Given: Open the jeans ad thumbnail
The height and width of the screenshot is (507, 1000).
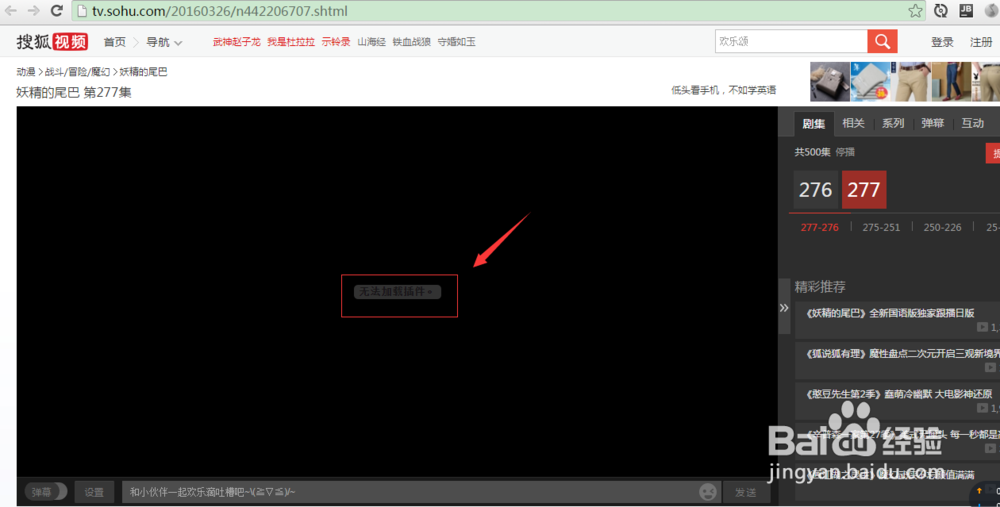Looking at the screenshot, I should [951, 82].
